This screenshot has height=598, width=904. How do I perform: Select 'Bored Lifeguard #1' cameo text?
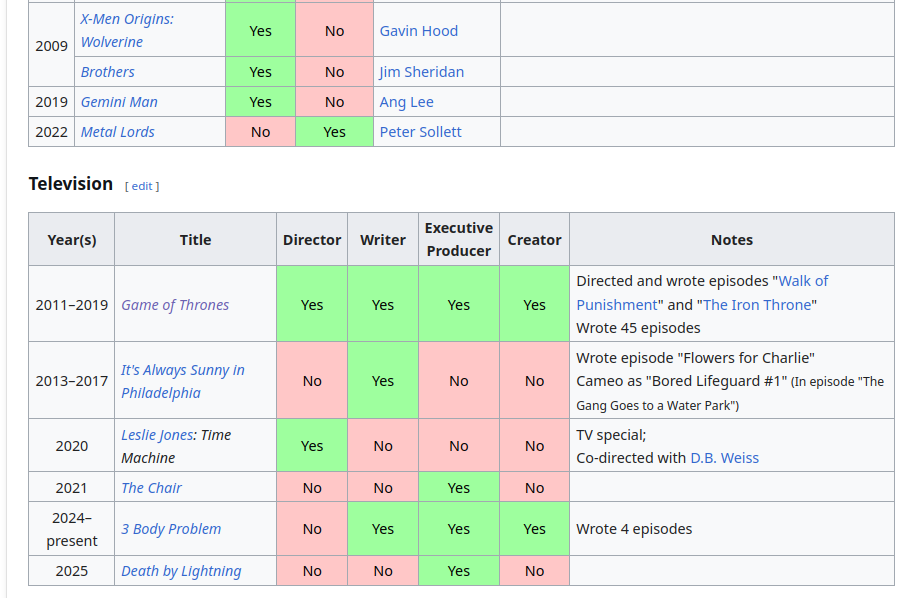pyautogui.click(x=717, y=381)
